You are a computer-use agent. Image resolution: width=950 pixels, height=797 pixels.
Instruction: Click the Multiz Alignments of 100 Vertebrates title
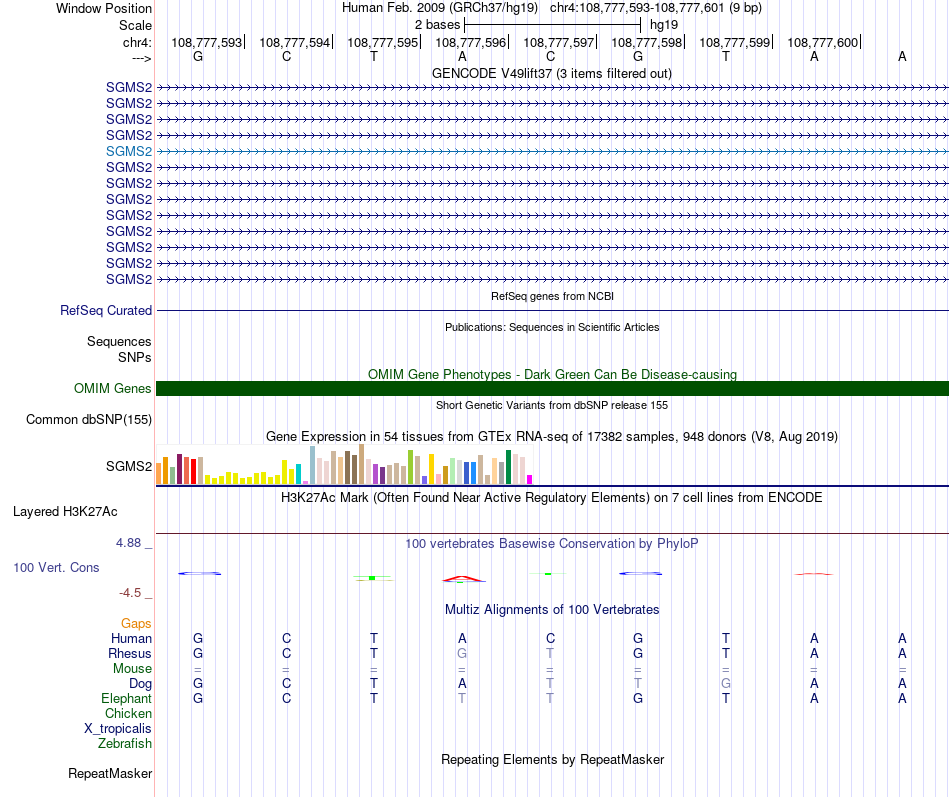(552, 610)
